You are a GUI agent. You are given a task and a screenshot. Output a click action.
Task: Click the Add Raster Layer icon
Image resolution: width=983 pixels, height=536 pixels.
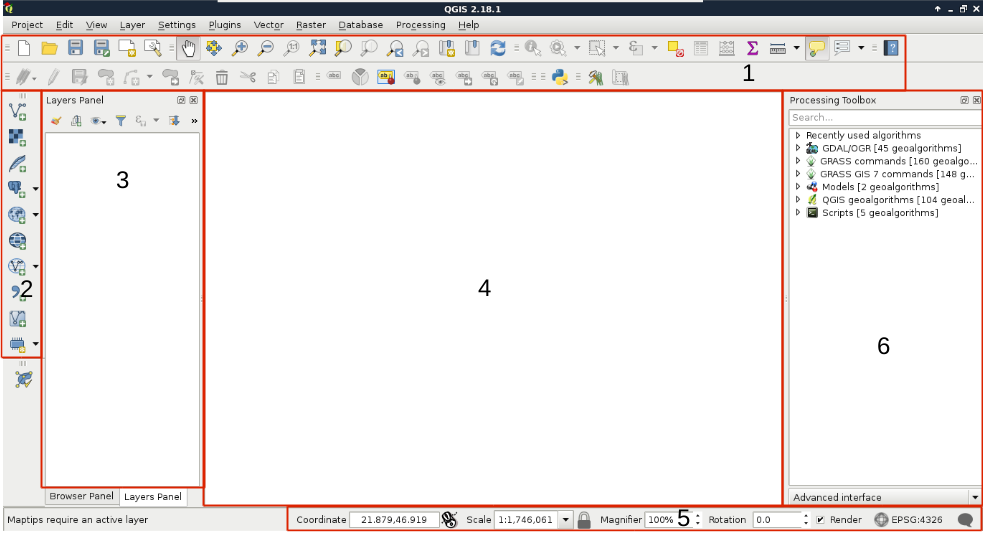pos(17,137)
